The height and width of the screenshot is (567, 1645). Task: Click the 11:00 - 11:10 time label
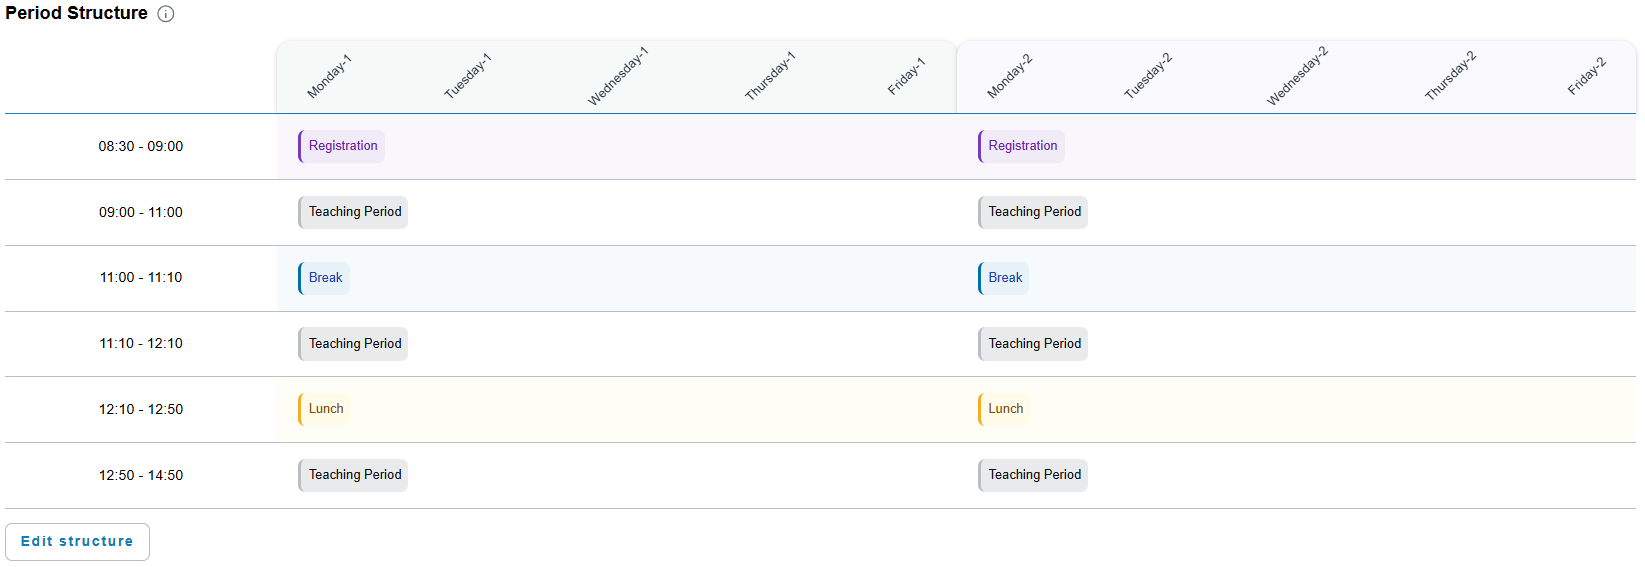[x=141, y=277]
